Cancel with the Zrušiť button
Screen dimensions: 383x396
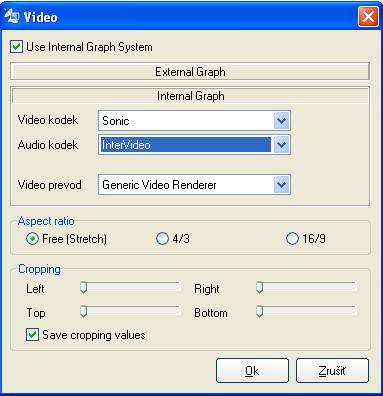tap(332, 371)
